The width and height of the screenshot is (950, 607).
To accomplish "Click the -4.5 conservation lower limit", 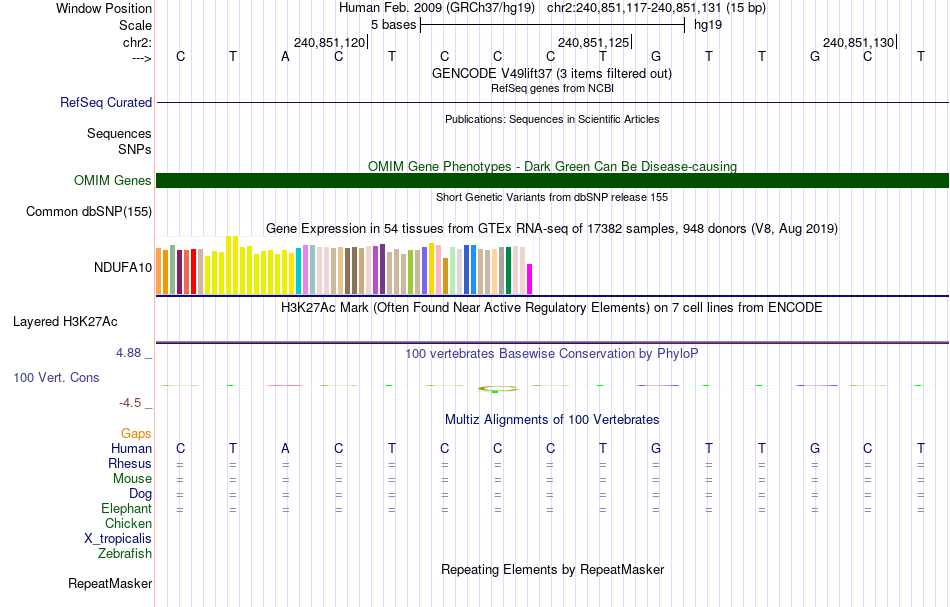I will pyautogui.click(x=130, y=403).
